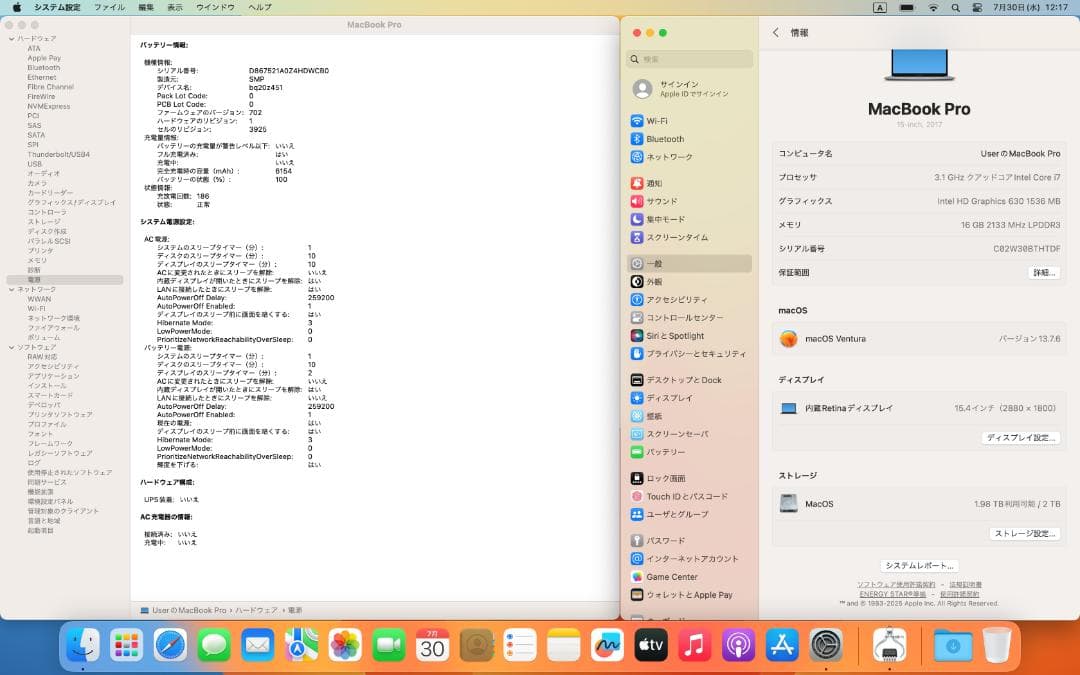Click the back chevron in the 情報 pane

pyautogui.click(x=777, y=32)
